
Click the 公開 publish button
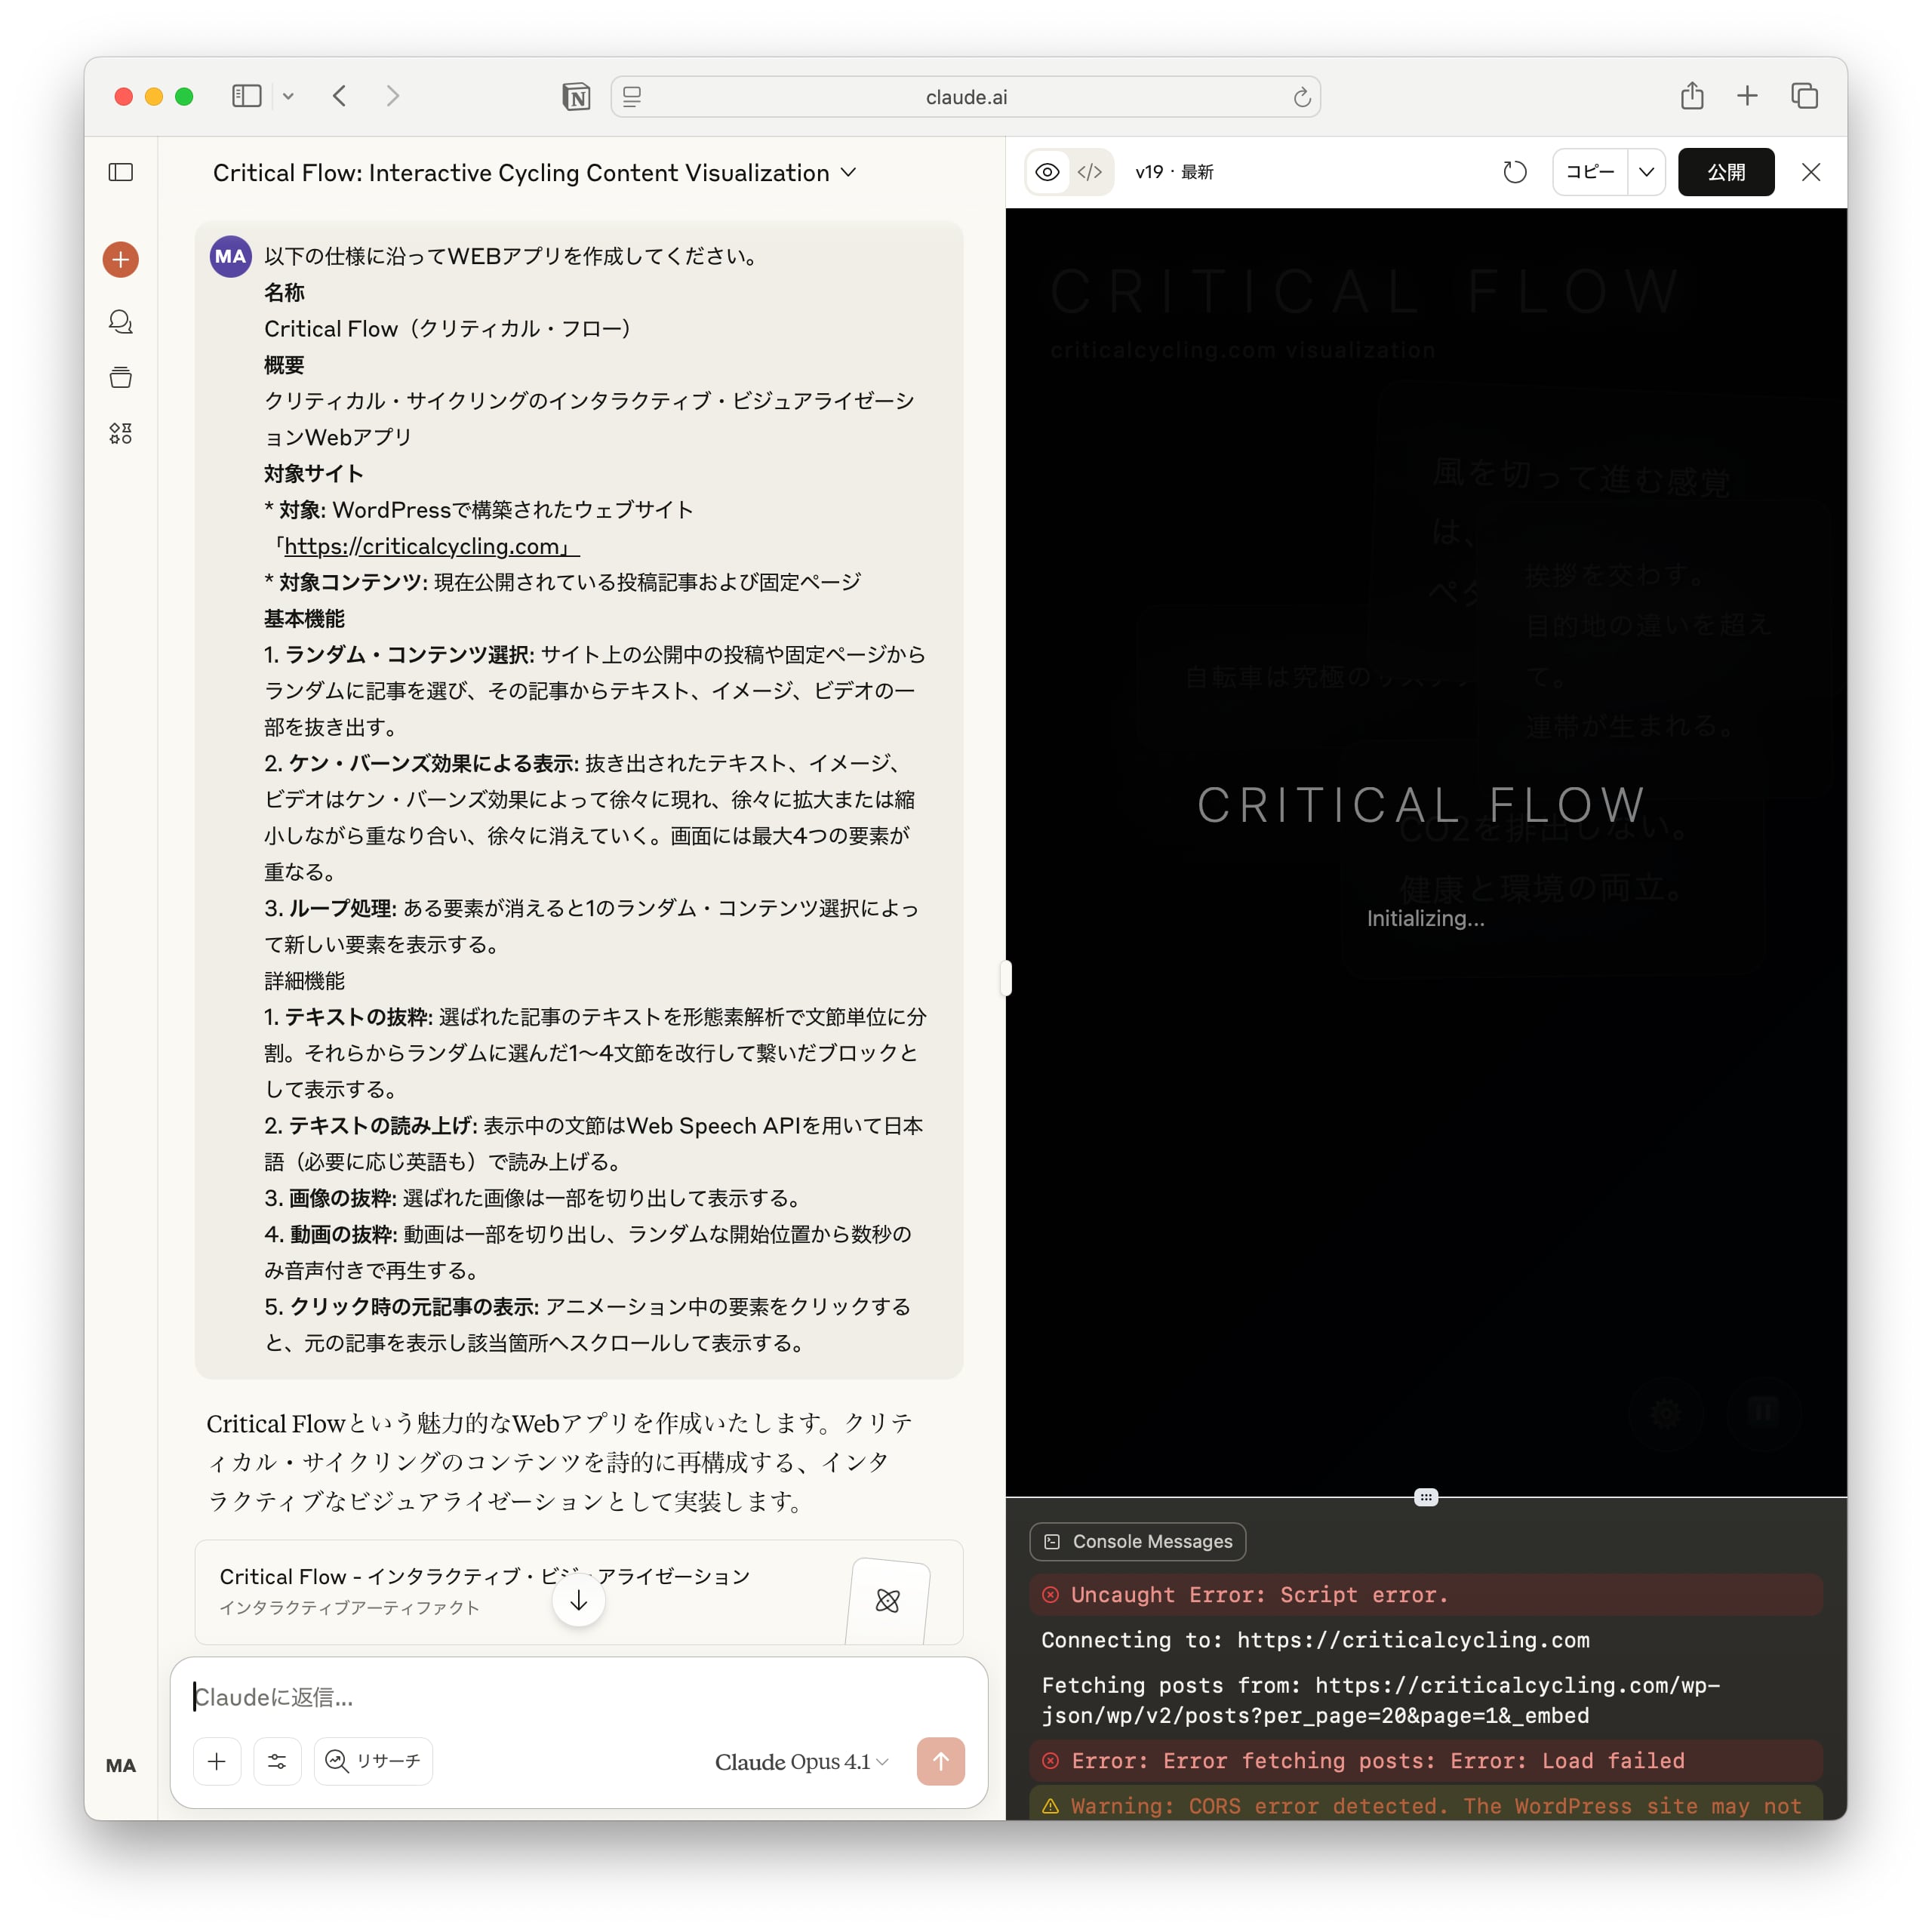point(1725,172)
